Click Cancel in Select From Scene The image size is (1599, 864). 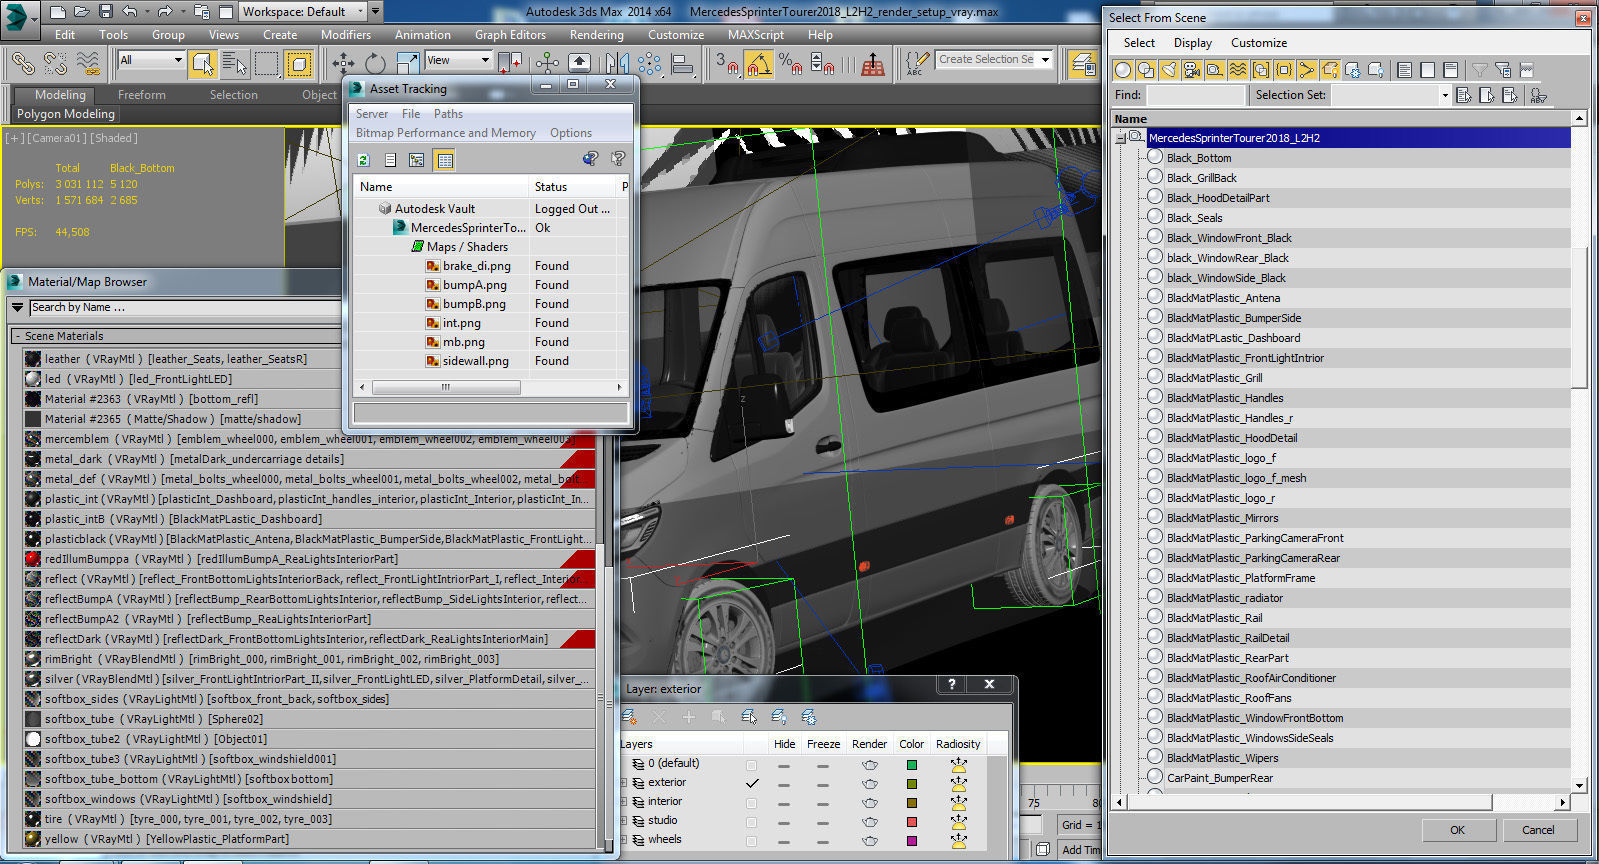click(x=1538, y=830)
